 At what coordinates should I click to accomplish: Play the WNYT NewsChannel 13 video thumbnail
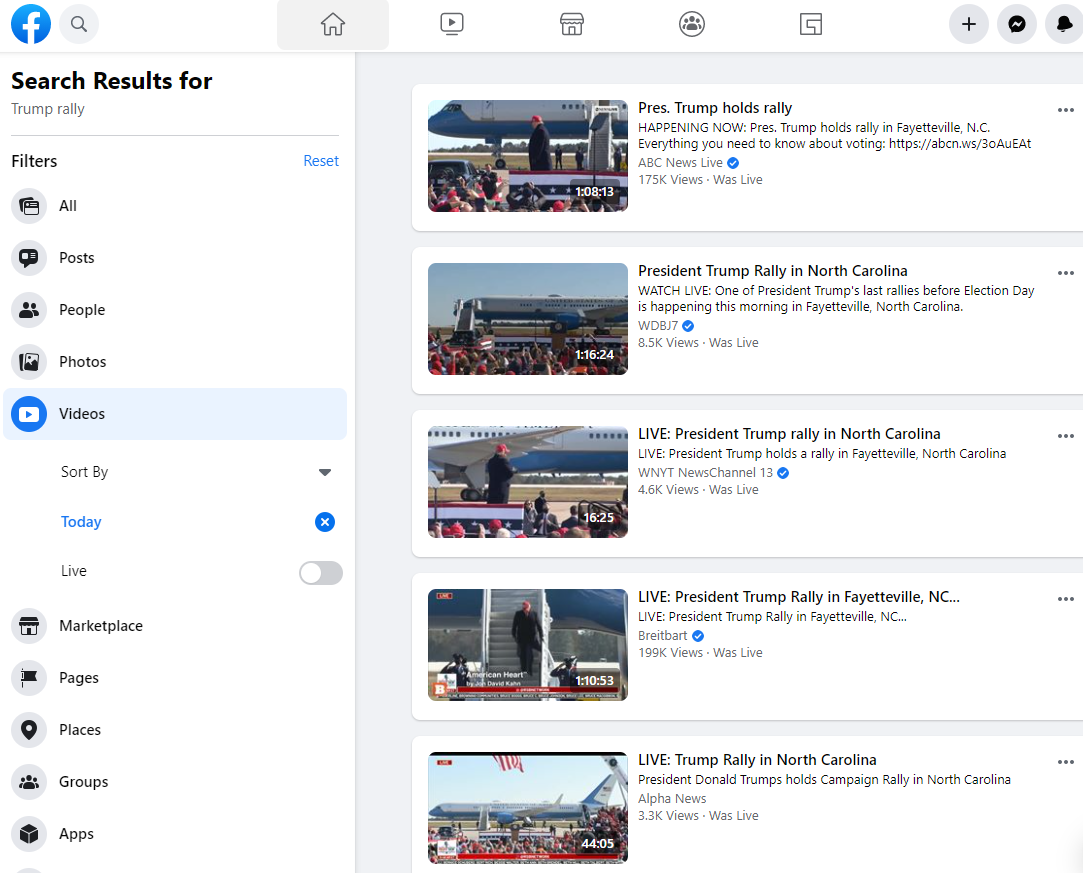(528, 481)
